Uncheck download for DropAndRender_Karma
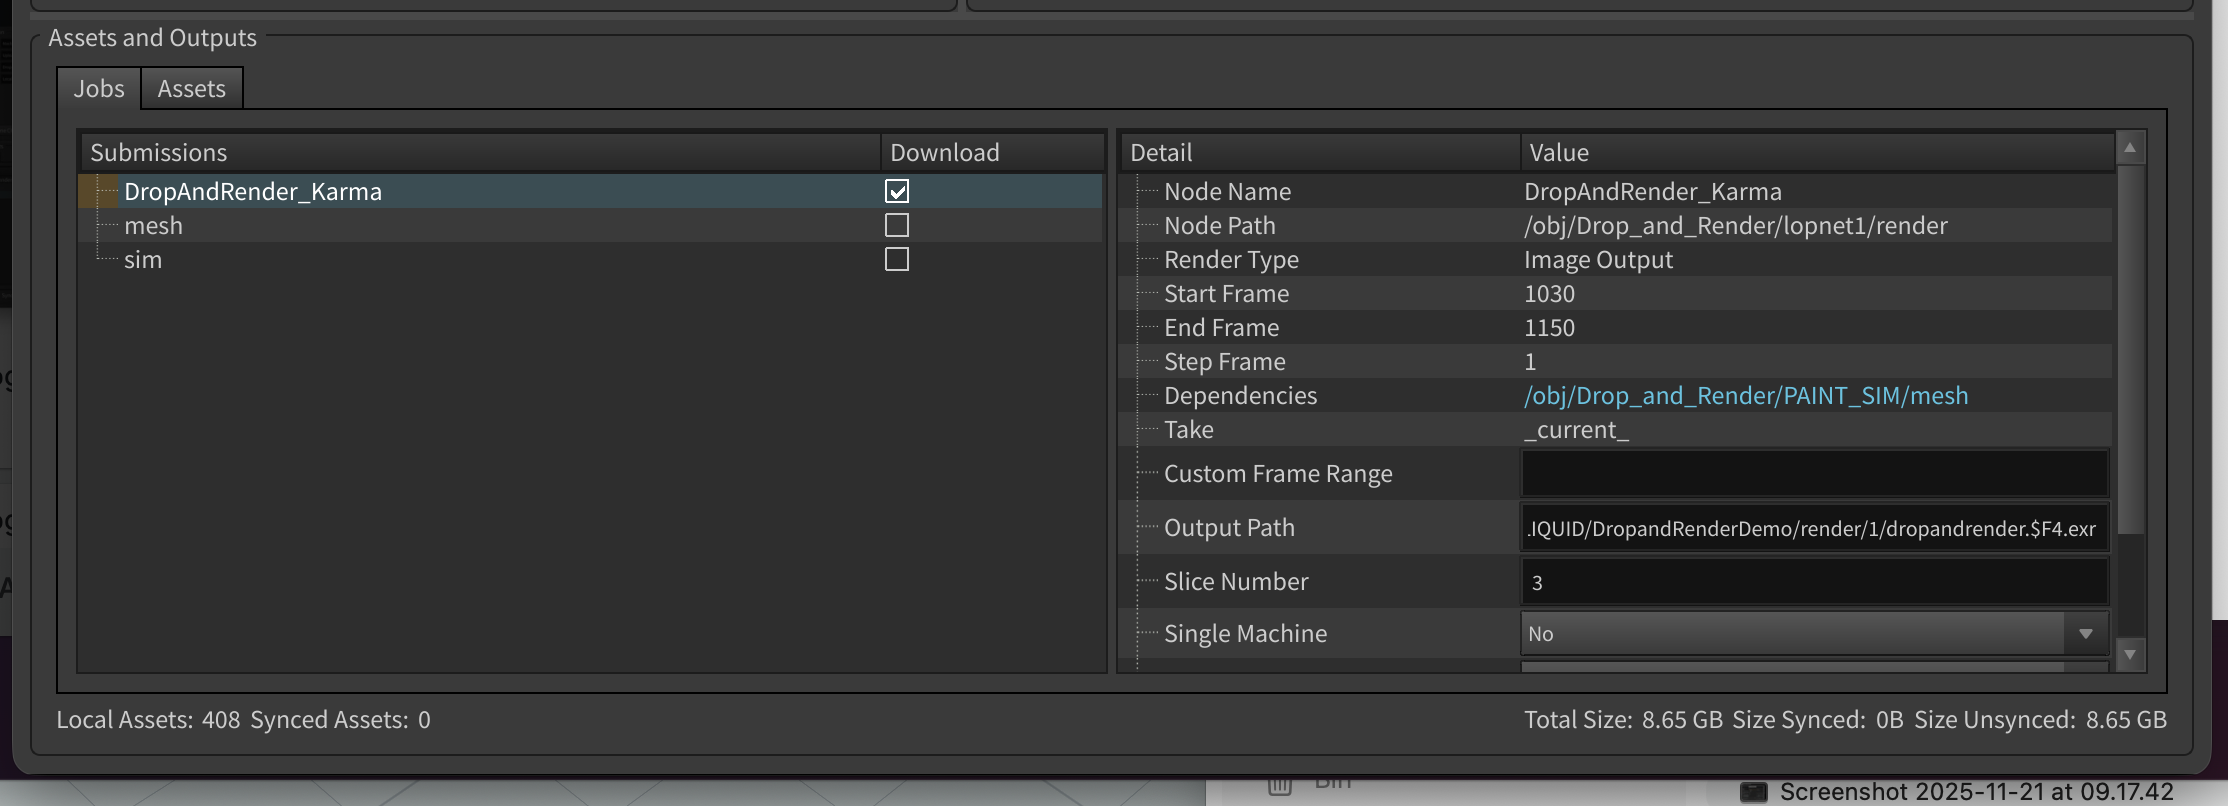2228x806 pixels. [x=897, y=191]
